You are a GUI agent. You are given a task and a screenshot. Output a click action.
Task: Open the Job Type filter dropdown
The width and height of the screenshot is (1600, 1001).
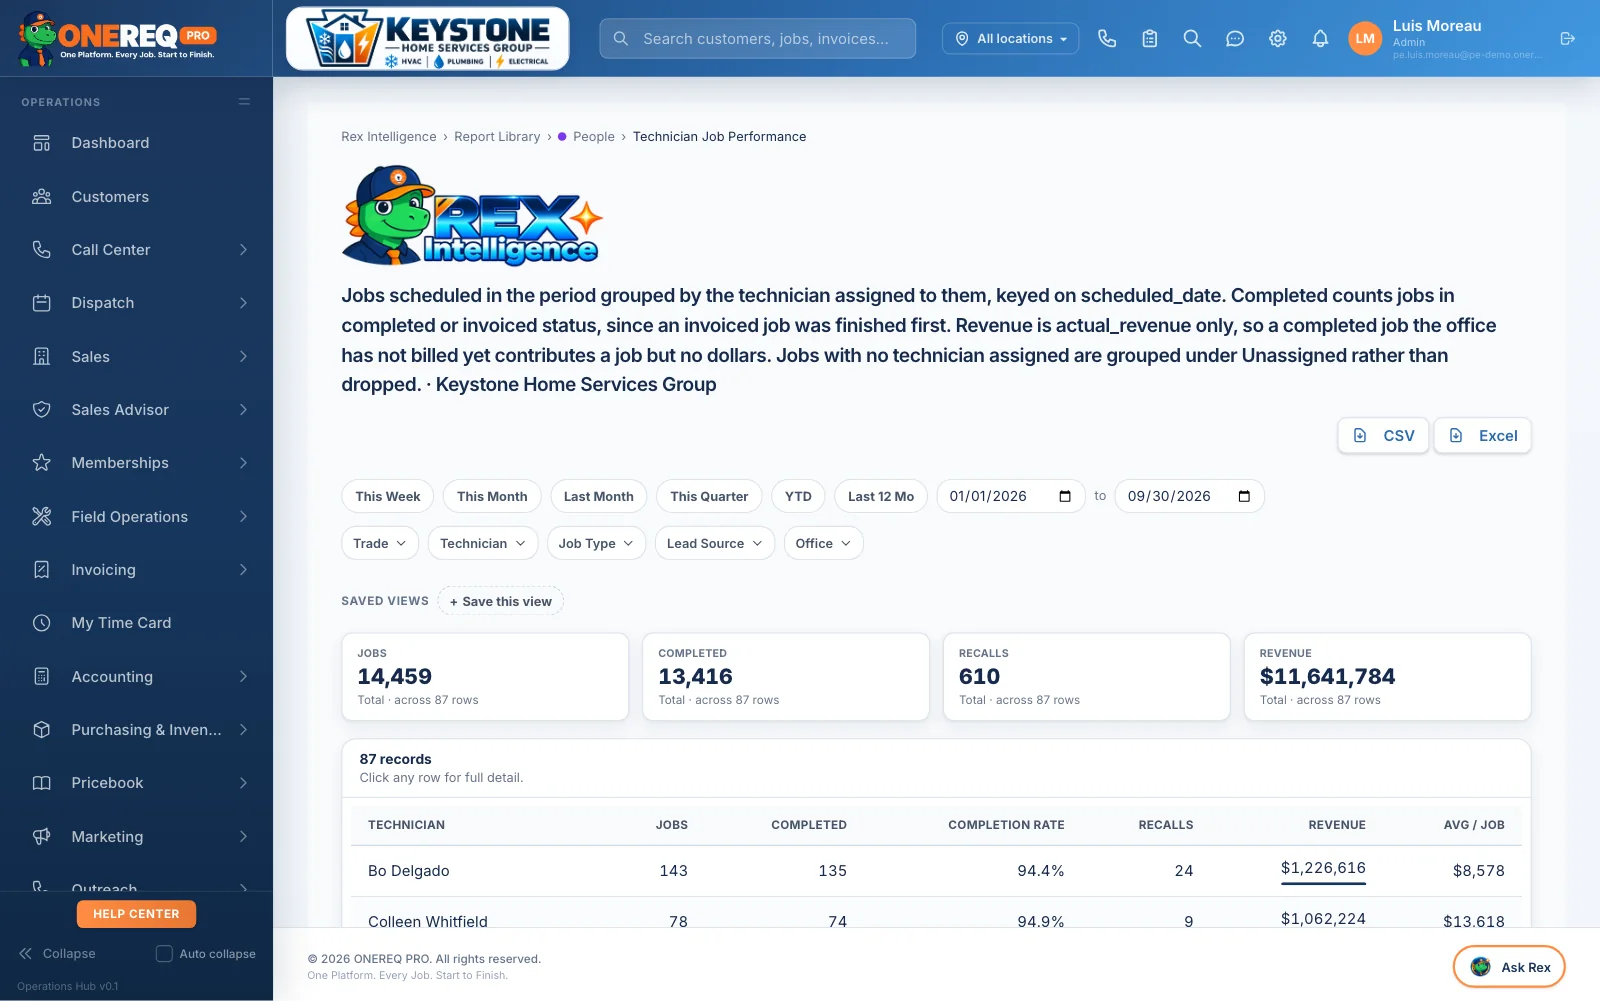coord(596,543)
